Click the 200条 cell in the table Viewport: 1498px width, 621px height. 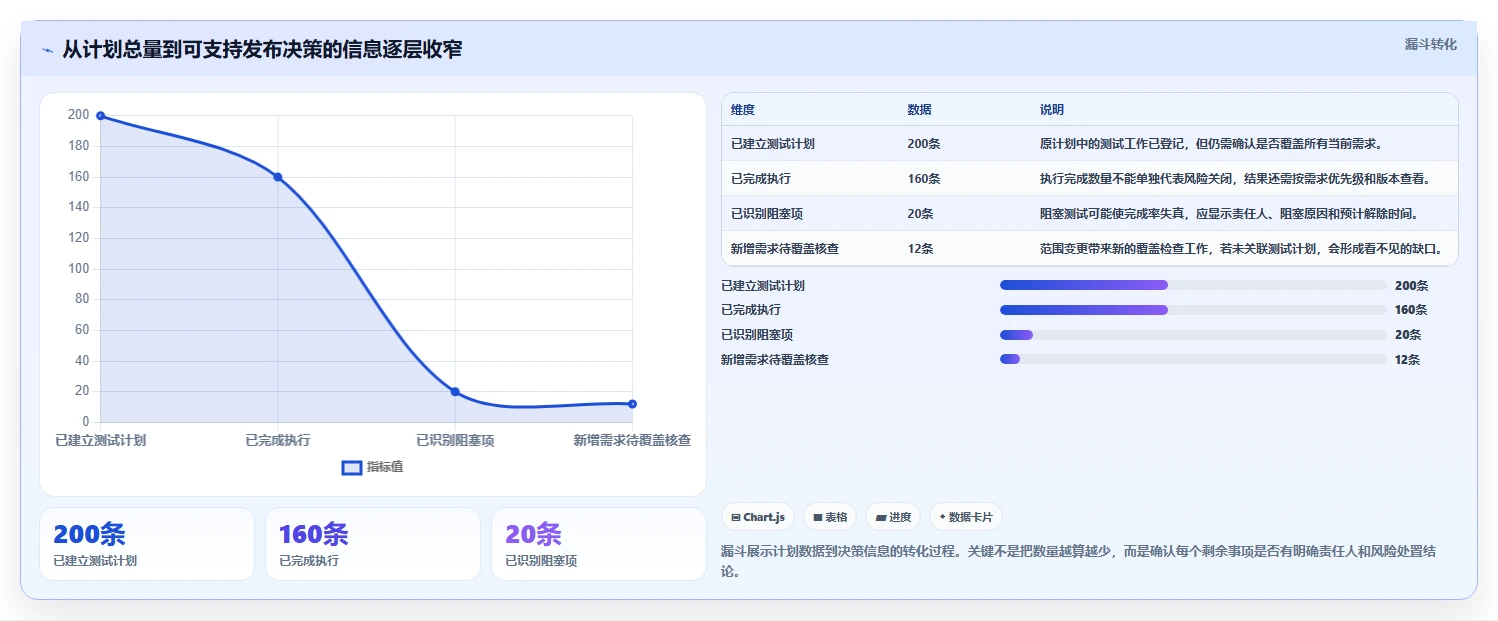pos(924,144)
